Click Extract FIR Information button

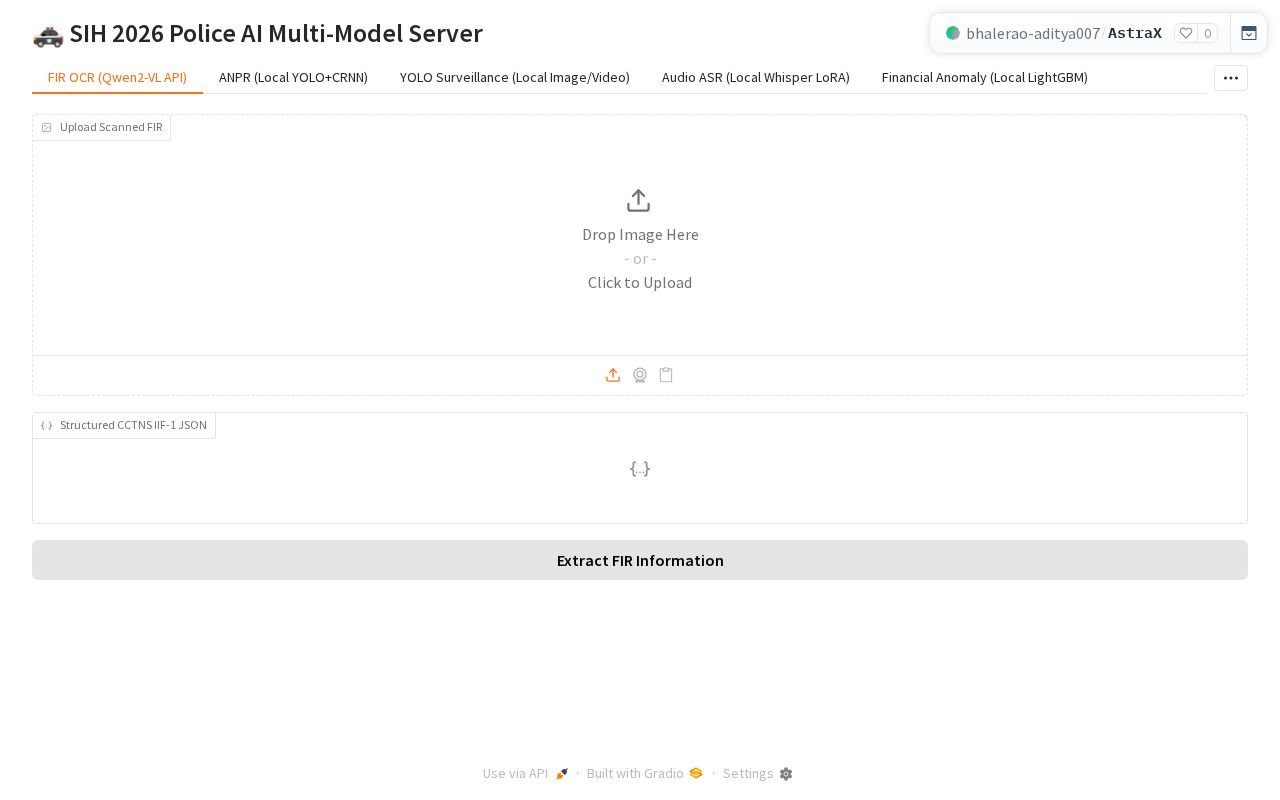coord(640,560)
